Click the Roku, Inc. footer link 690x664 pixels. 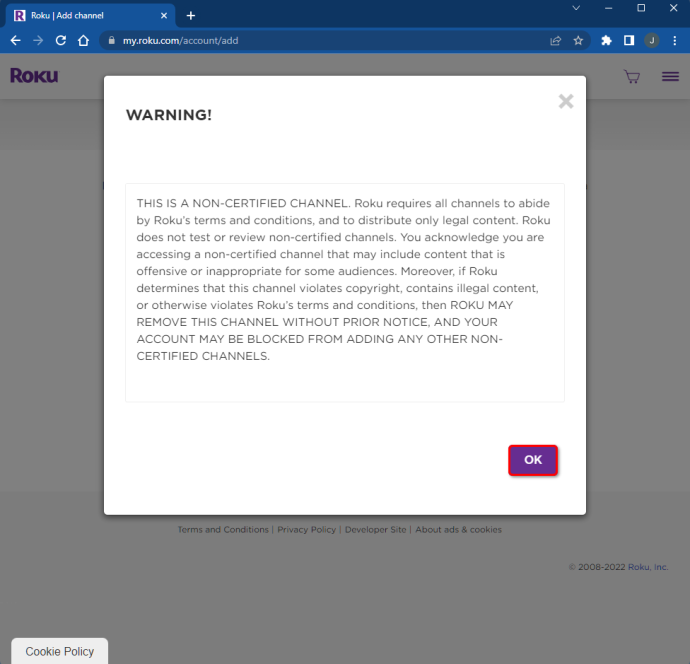tap(648, 567)
